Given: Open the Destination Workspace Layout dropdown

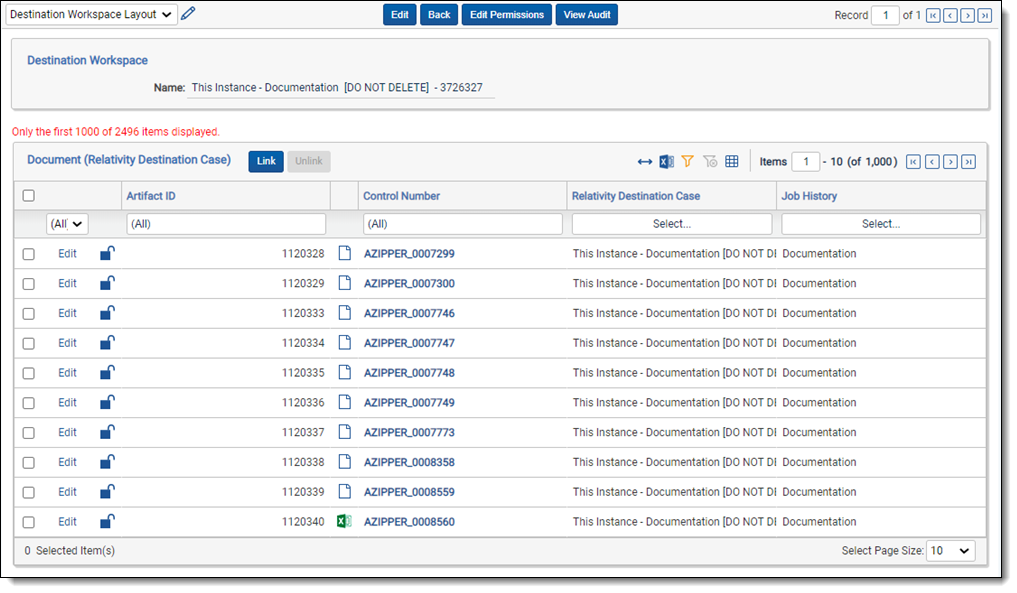Looking at the screenshot, I should click(x=91, y=14).
